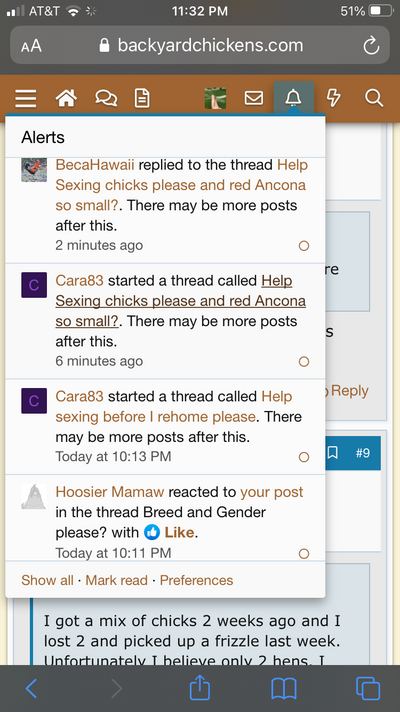Close alerts via the bell icon

[293, 98]
